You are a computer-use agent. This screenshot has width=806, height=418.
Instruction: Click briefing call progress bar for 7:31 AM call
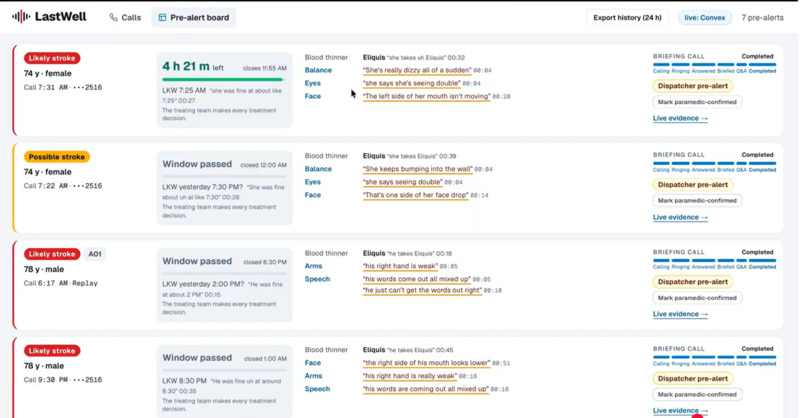point(715,65)
